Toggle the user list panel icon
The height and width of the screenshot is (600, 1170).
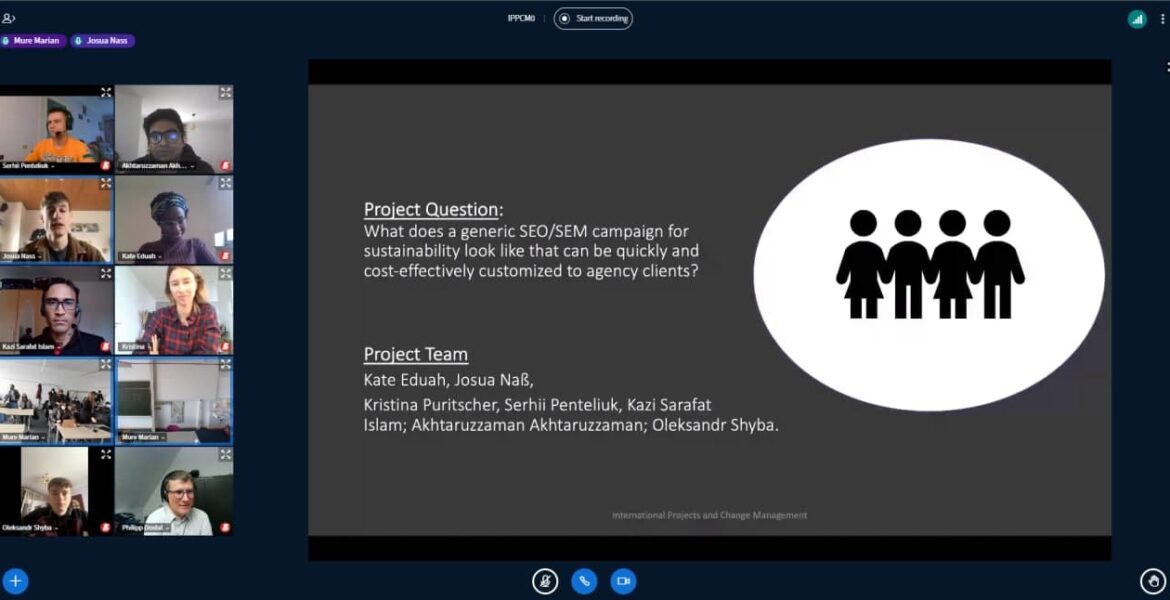8,19
